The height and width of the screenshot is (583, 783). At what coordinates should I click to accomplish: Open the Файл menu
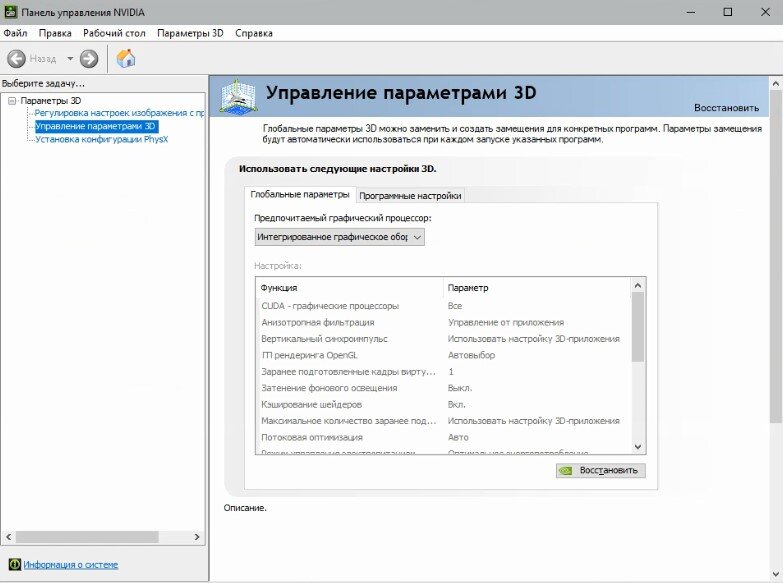point(15,33)
